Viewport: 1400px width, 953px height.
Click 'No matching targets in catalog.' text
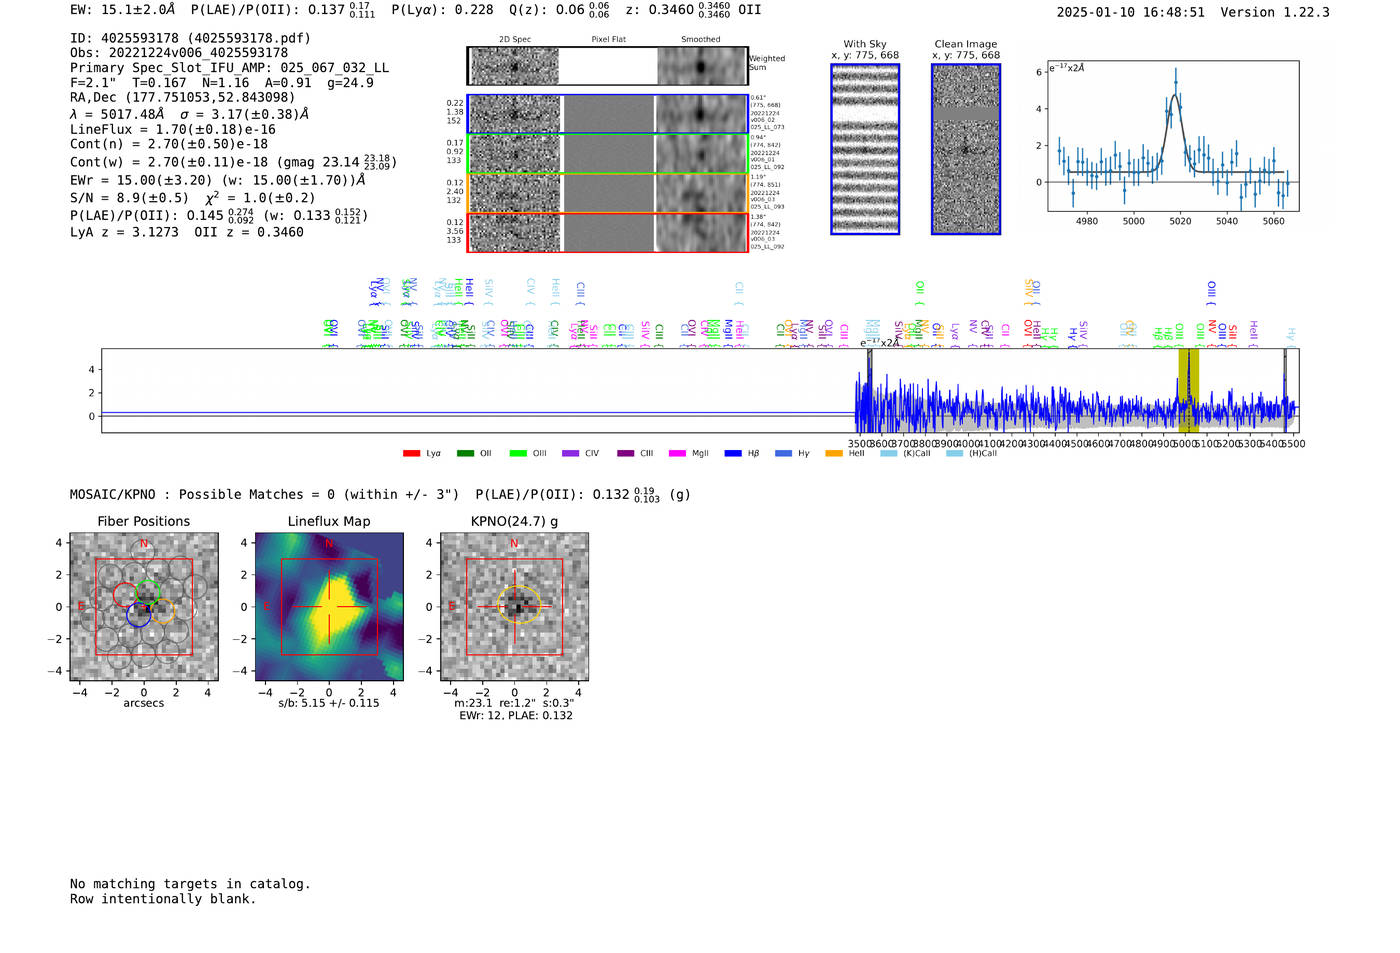pyautogui.click(x=190, y=884)
